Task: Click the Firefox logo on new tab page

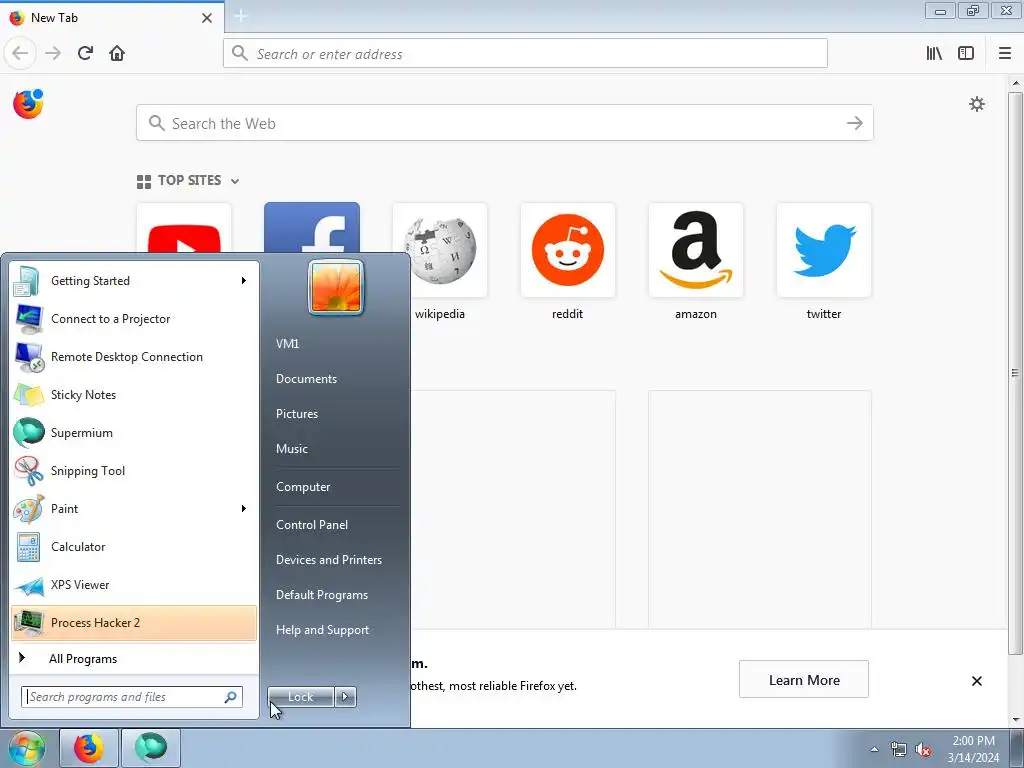Action: pyautogui.click(x=28, y=104)
